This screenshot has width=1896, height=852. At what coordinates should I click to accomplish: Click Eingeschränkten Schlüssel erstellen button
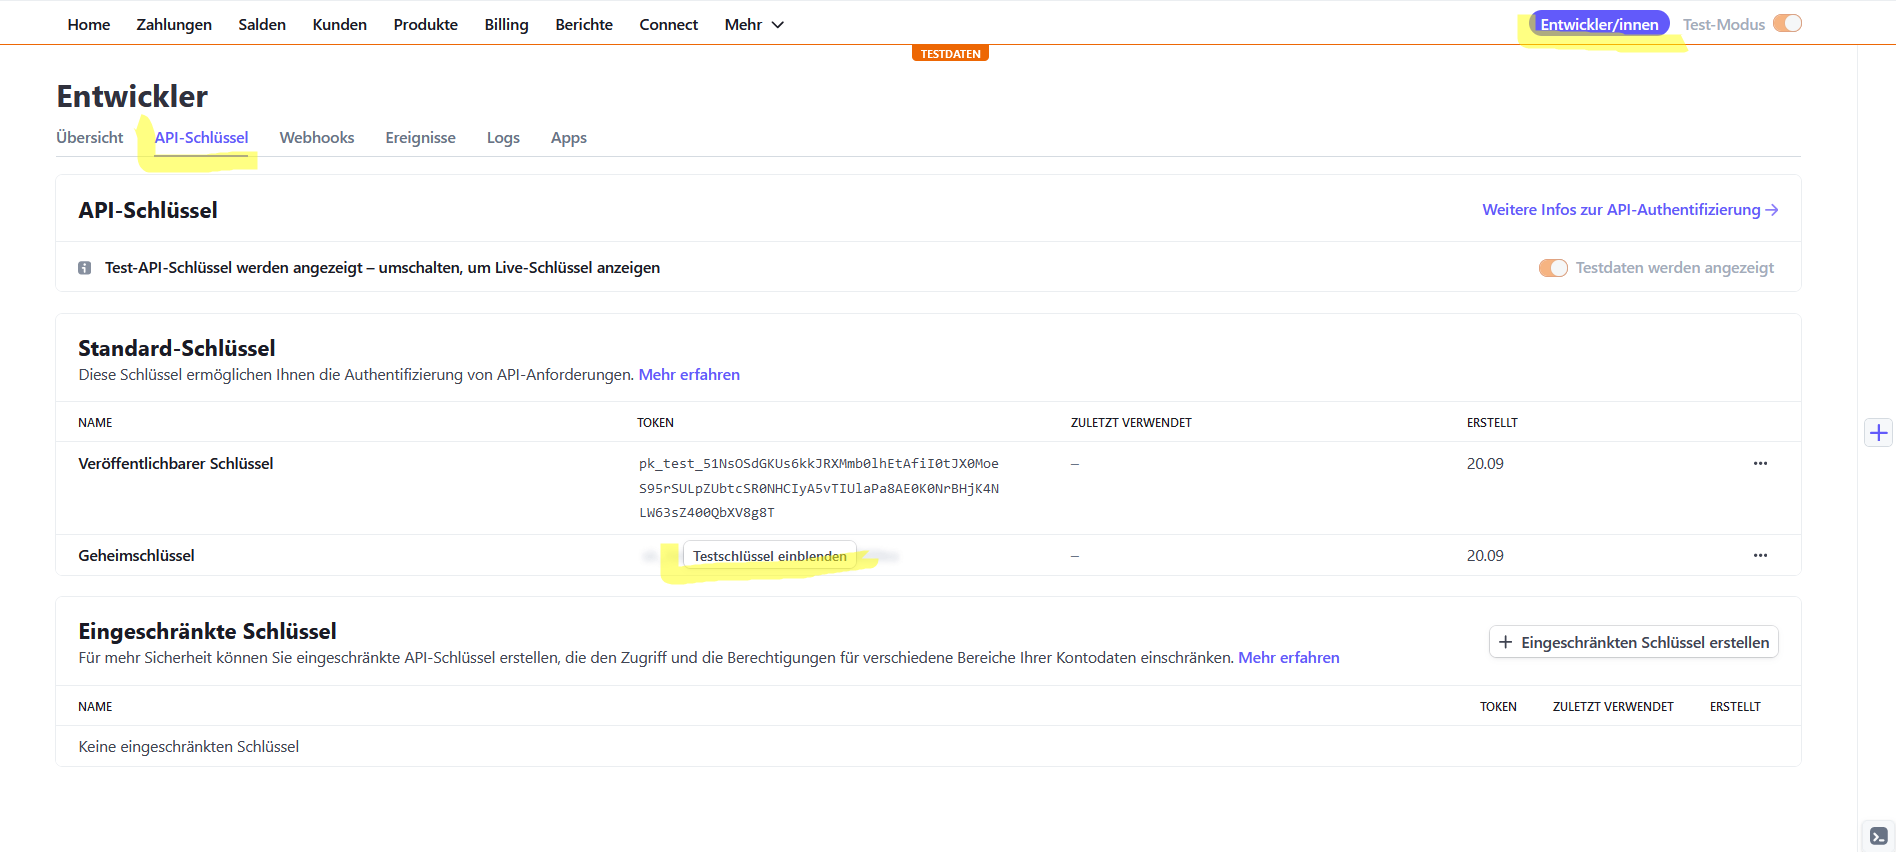point(1633,643)
